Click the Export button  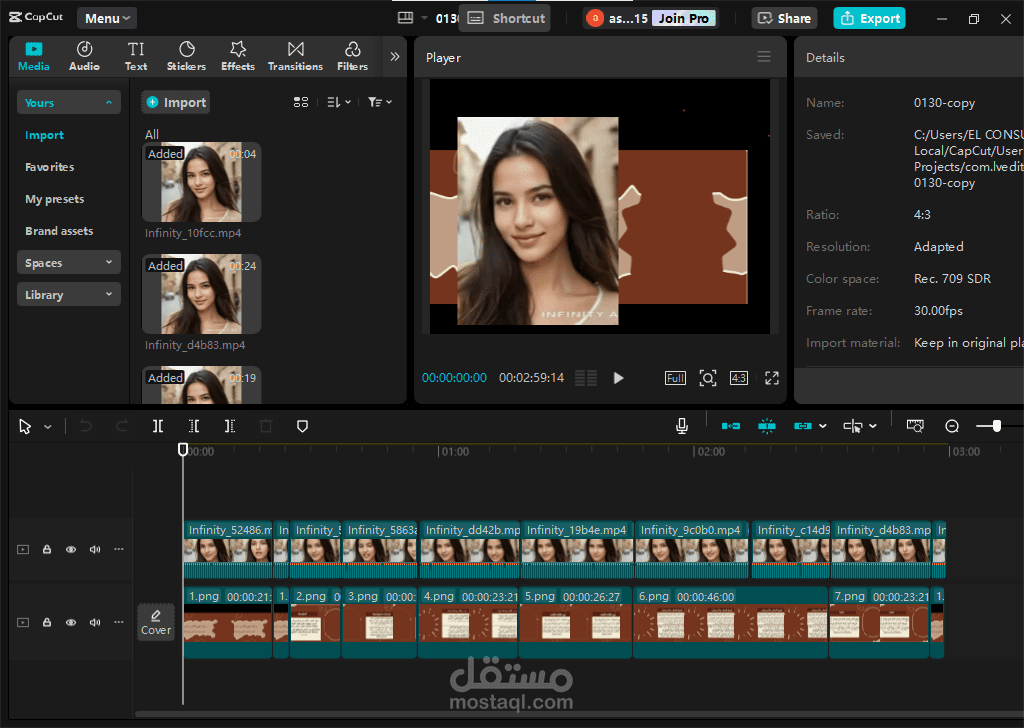pyautogui.click(x=869, y=18)
